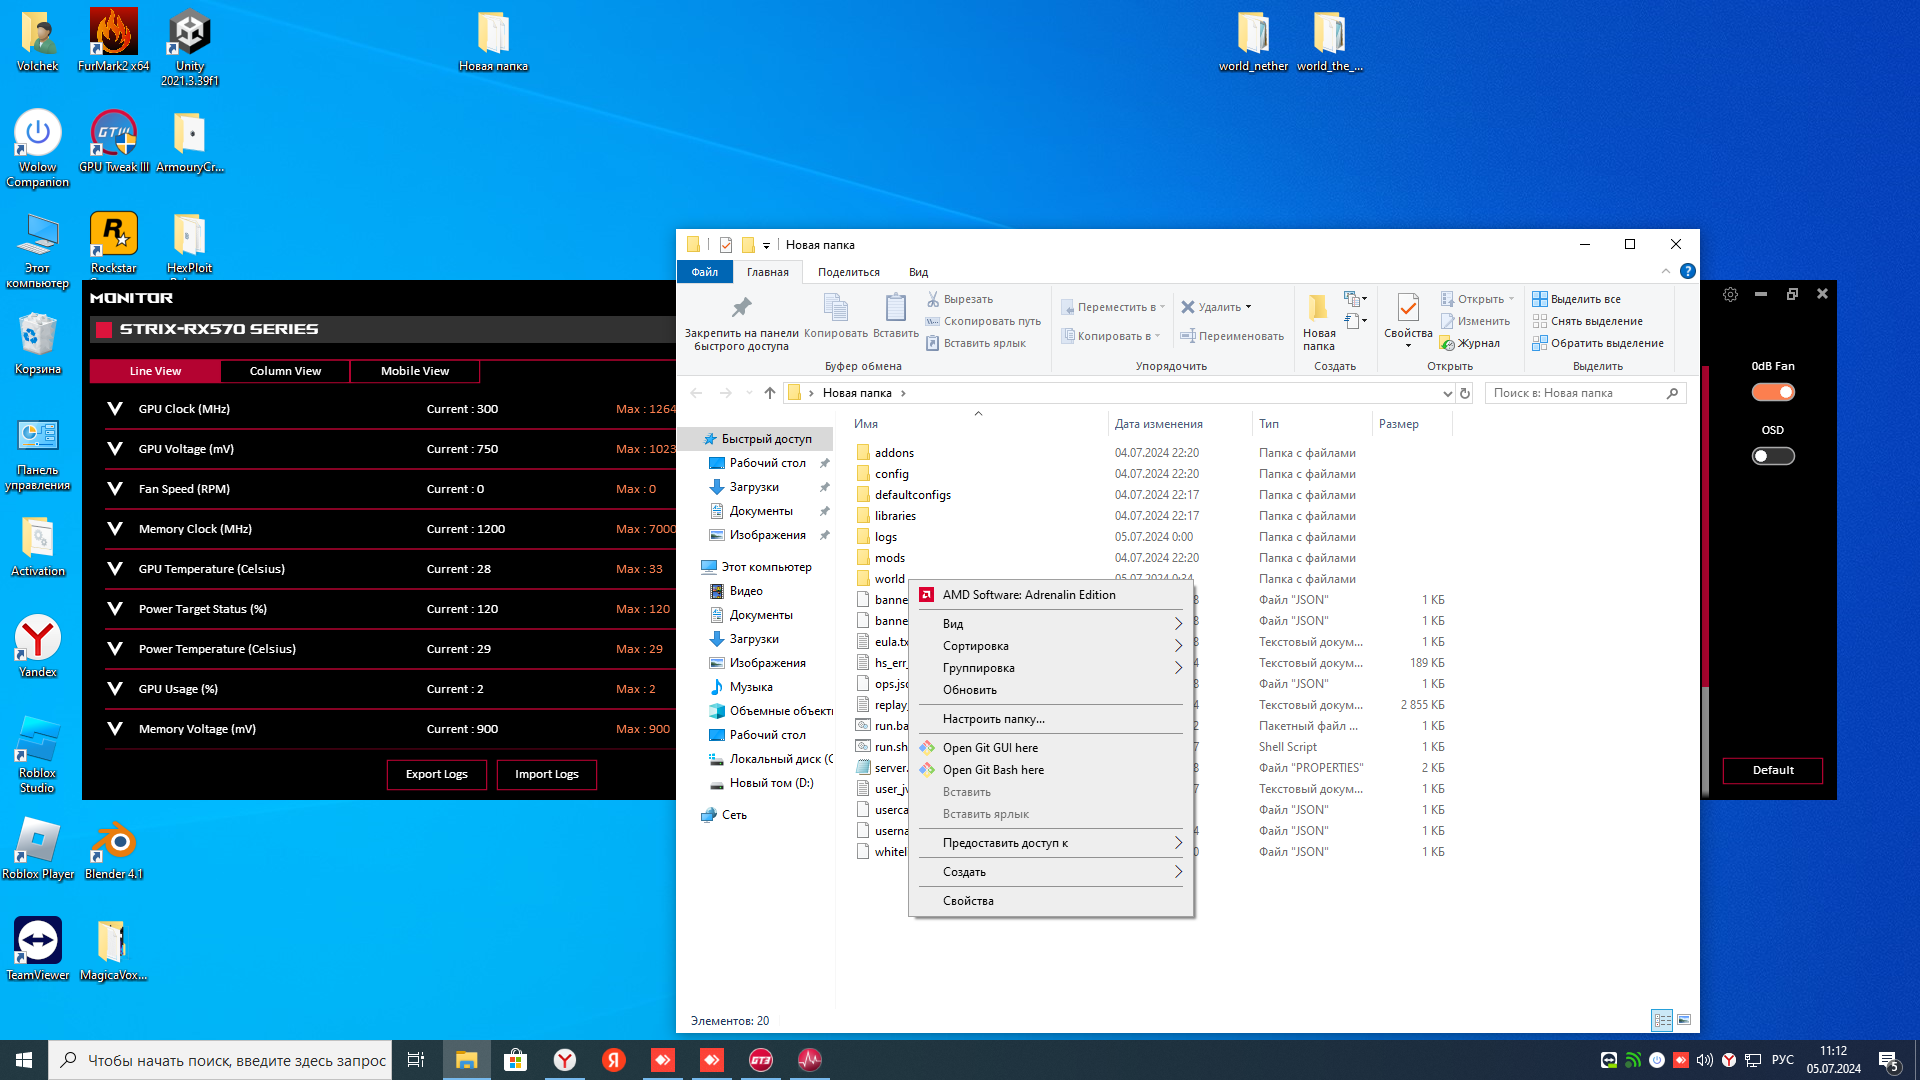Open Blender 4.1 desktop shortcut
Screen dimensions: 1920x1080
113,849
